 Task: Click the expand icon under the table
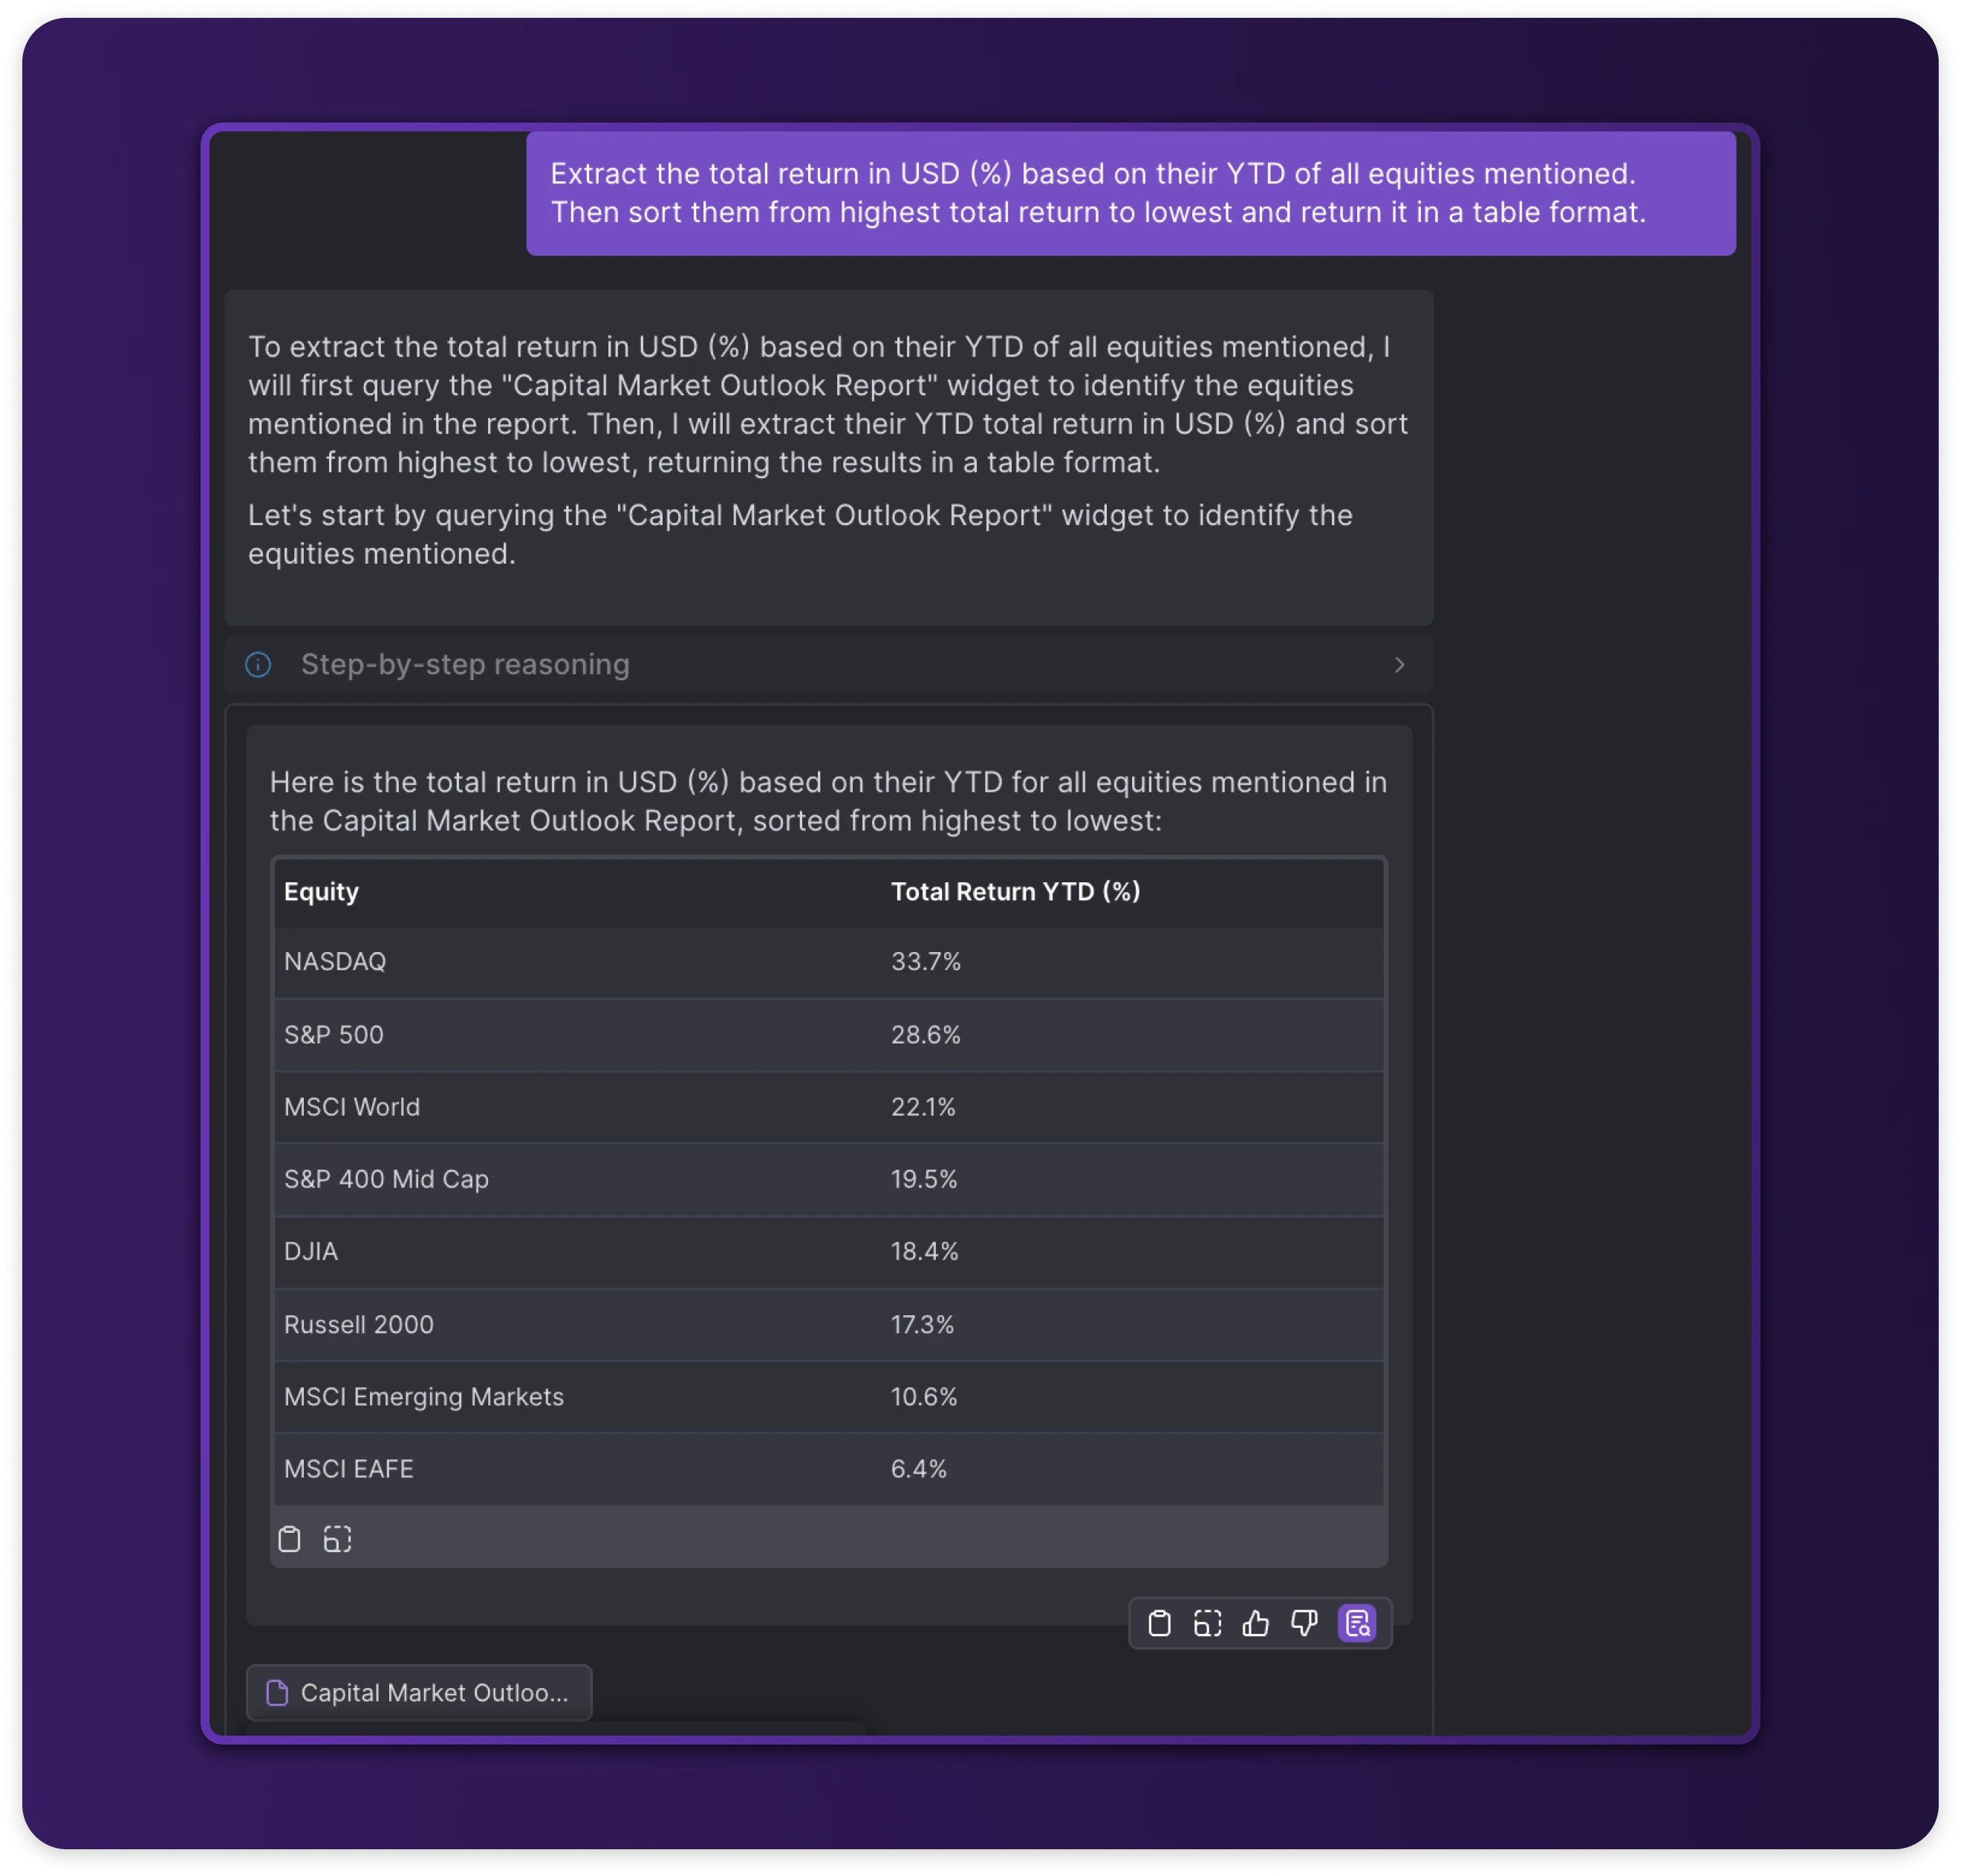tap(337, 1539)
